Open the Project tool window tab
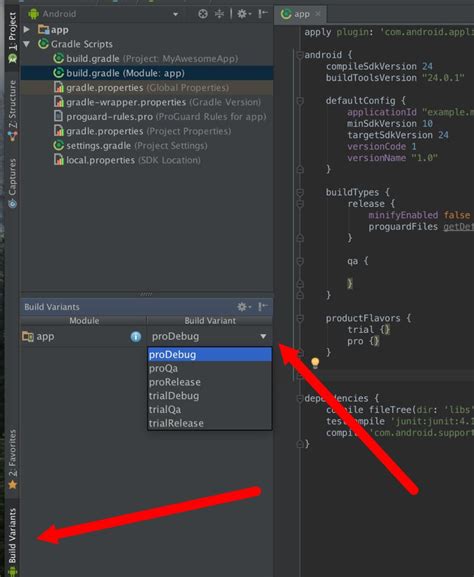Image resolution: width=474 pixels, height=577 pixels. tap(12, 37)
